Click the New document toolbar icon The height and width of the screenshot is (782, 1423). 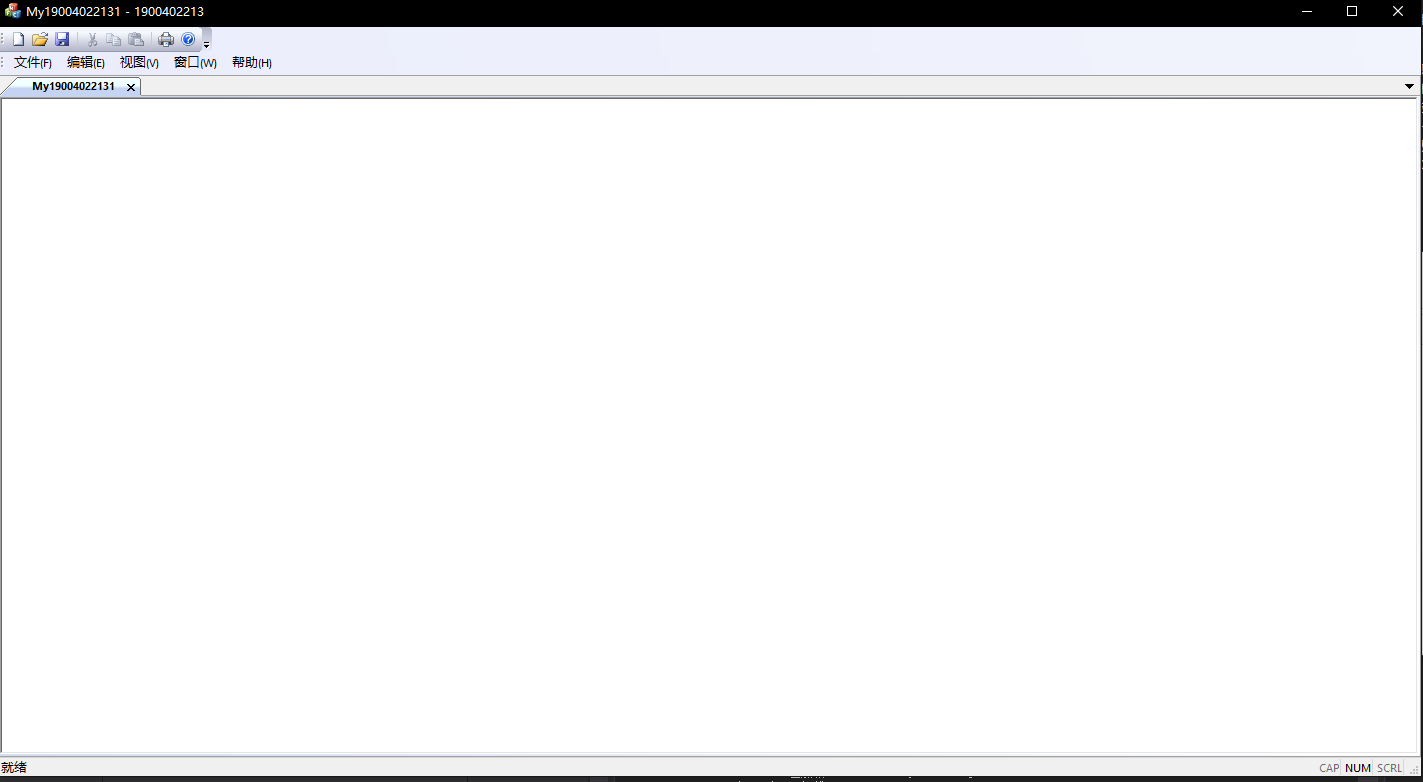click(18, 40)
